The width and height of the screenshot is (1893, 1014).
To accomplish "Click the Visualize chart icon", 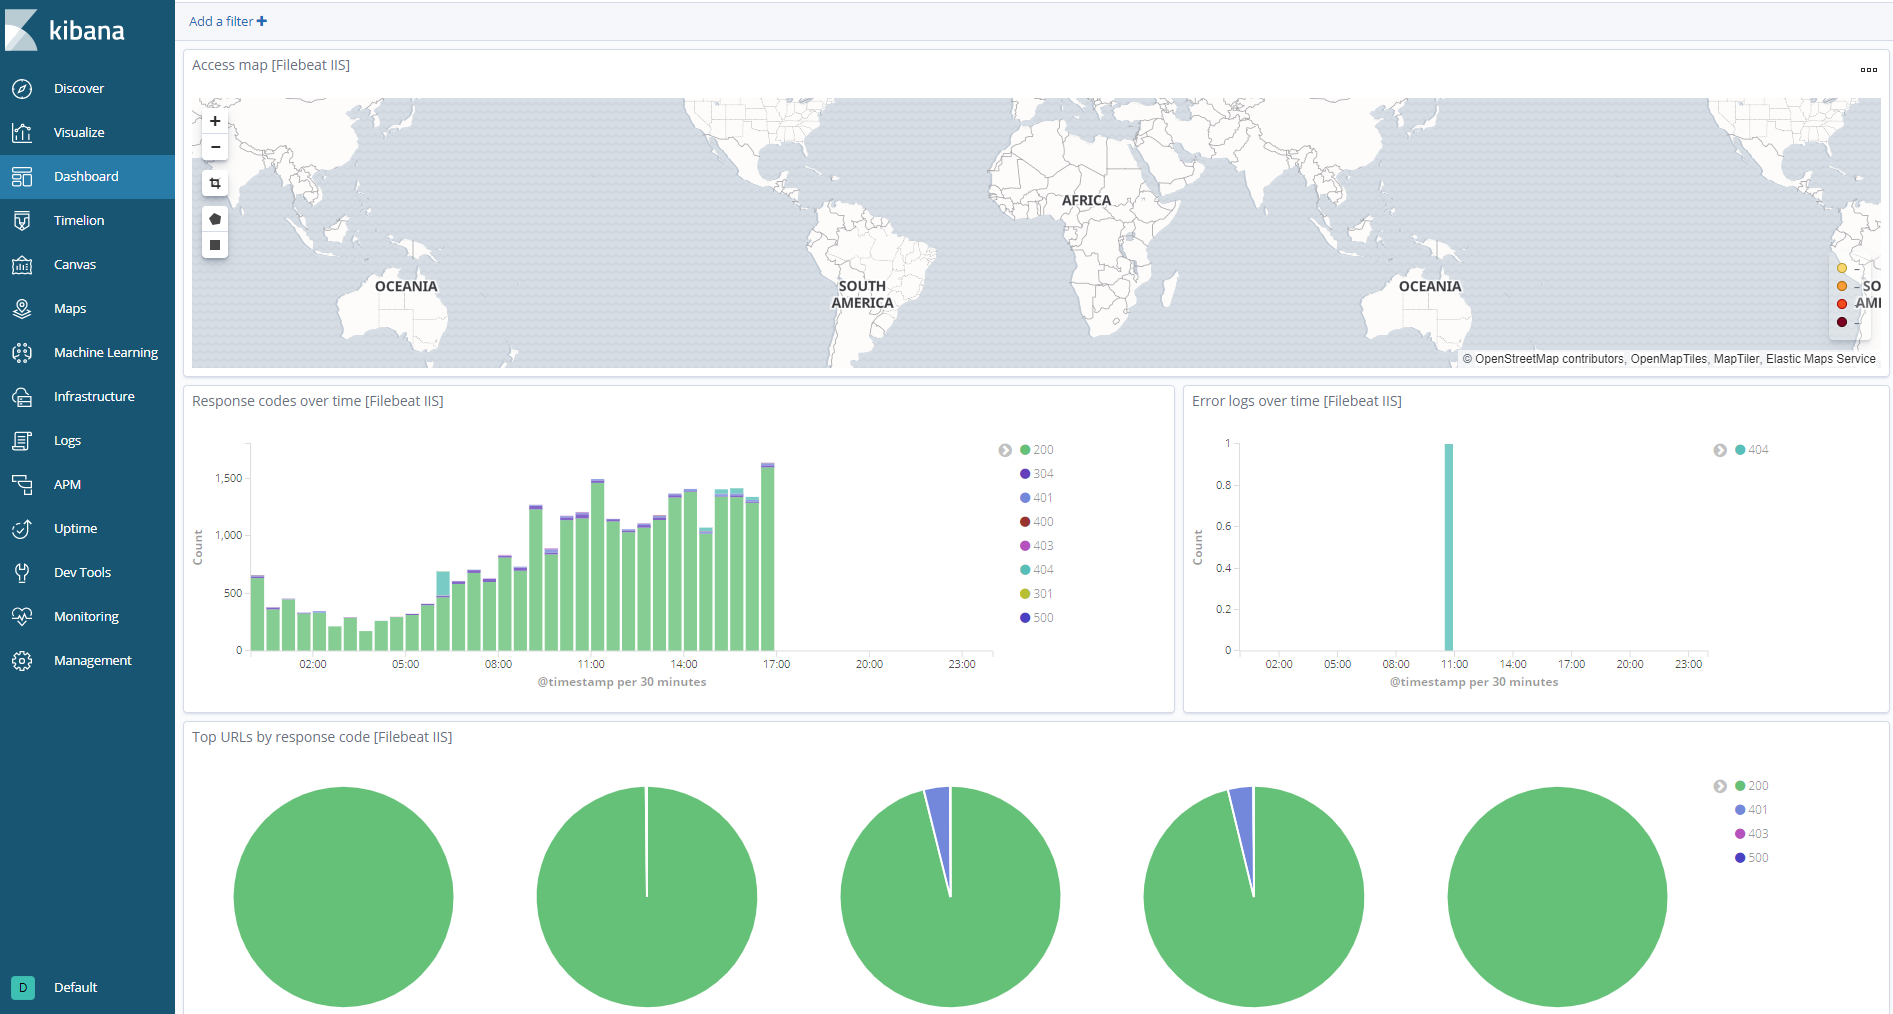I will click(22, 133).
